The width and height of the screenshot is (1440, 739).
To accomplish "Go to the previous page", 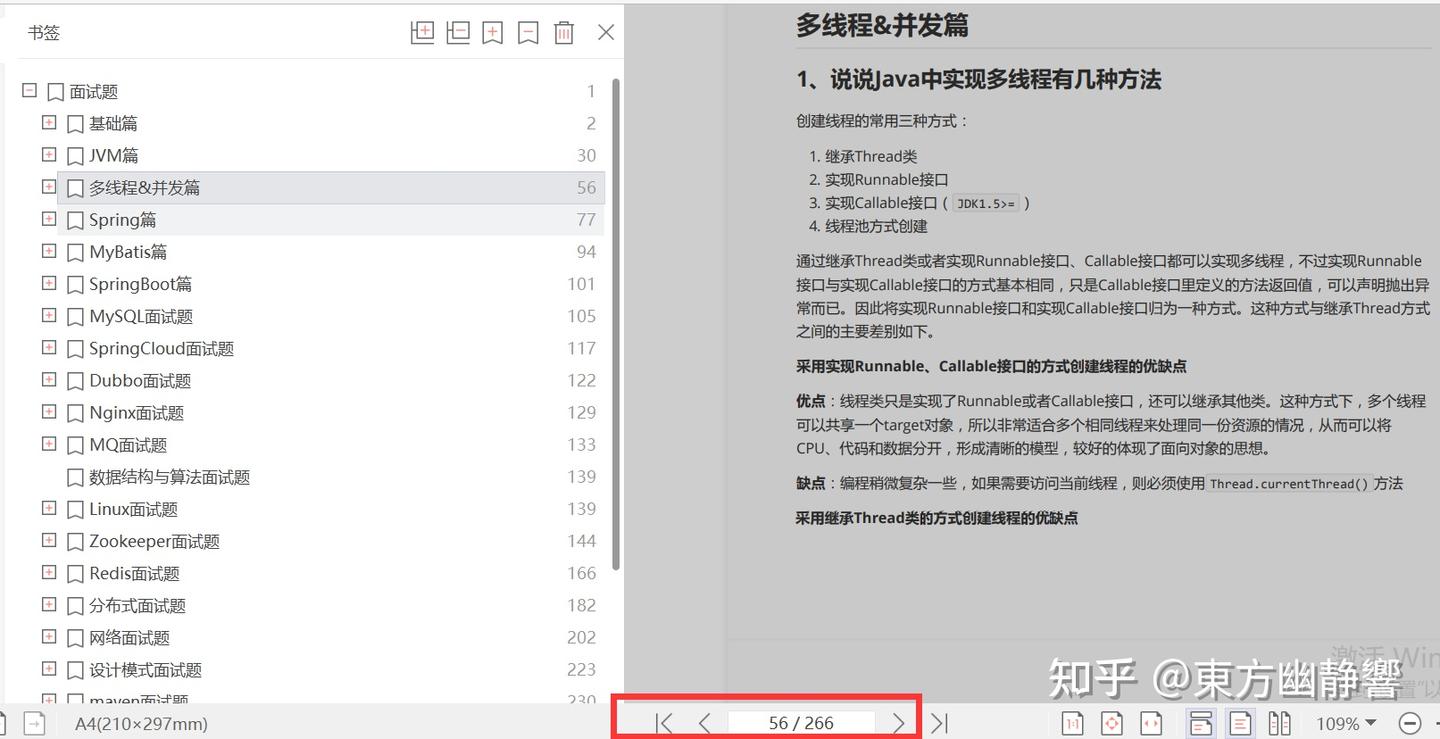I will tap(705, 723).
